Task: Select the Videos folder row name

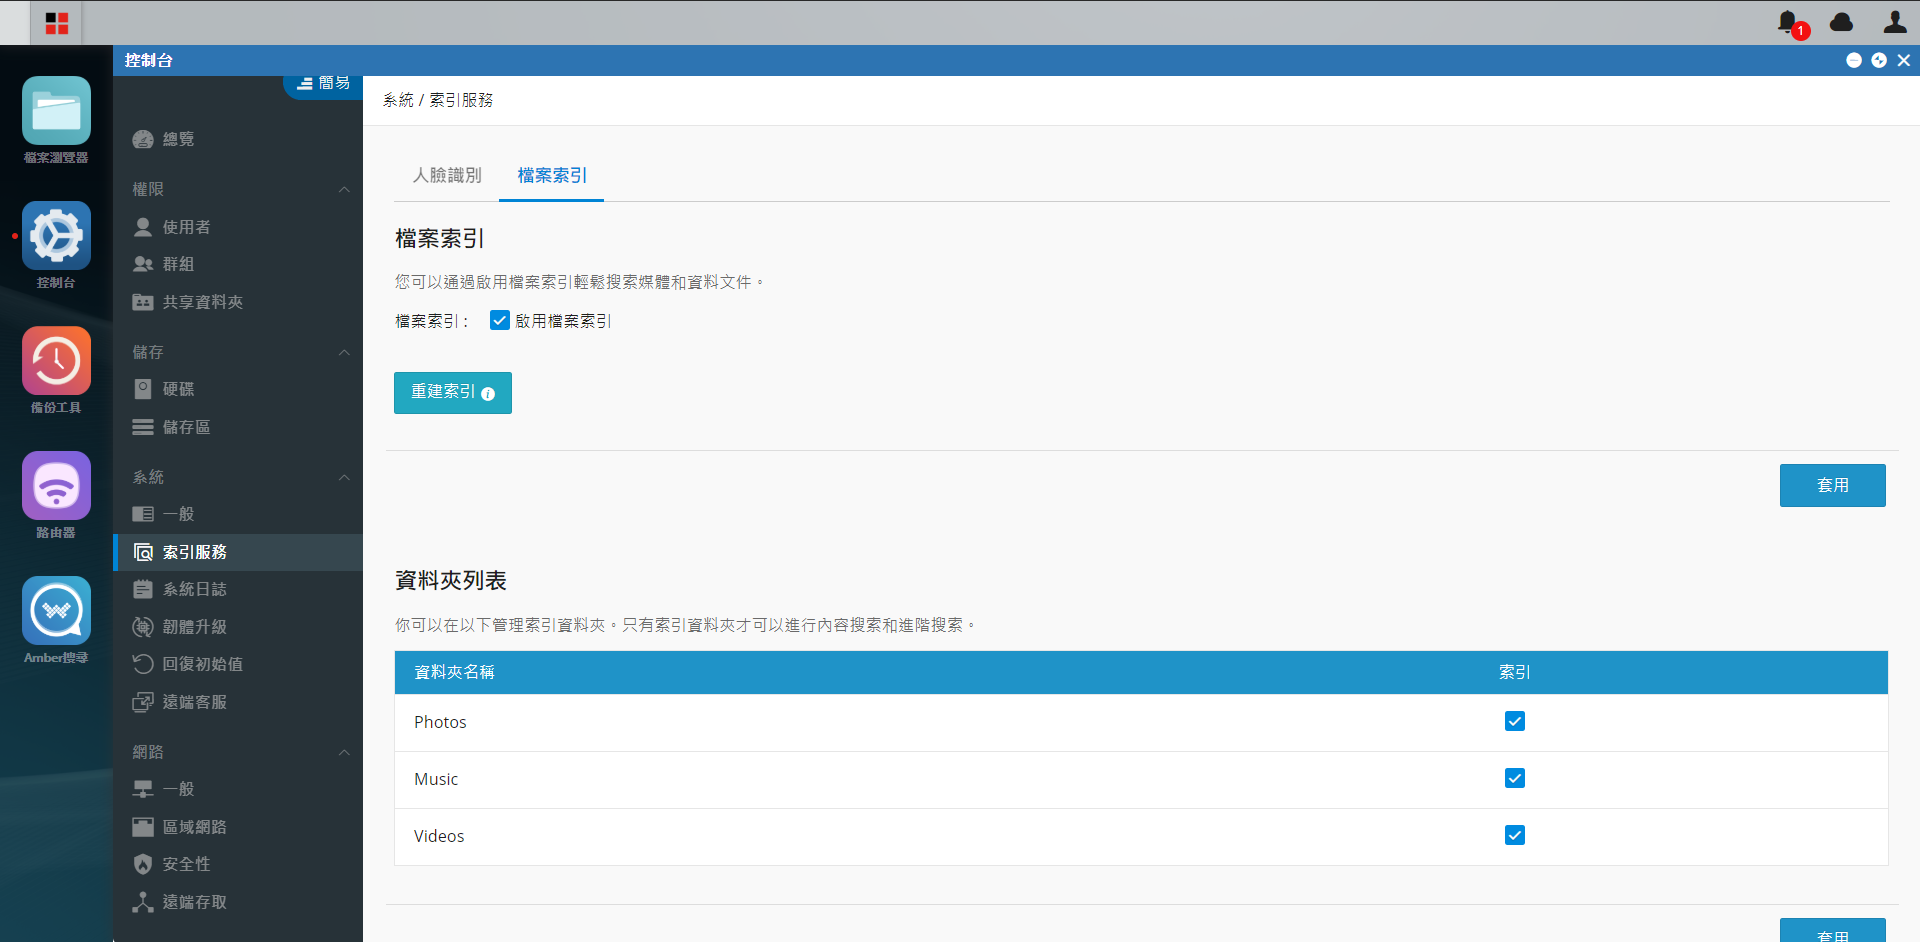Action: pyautogui.click(x=439, y=836)
